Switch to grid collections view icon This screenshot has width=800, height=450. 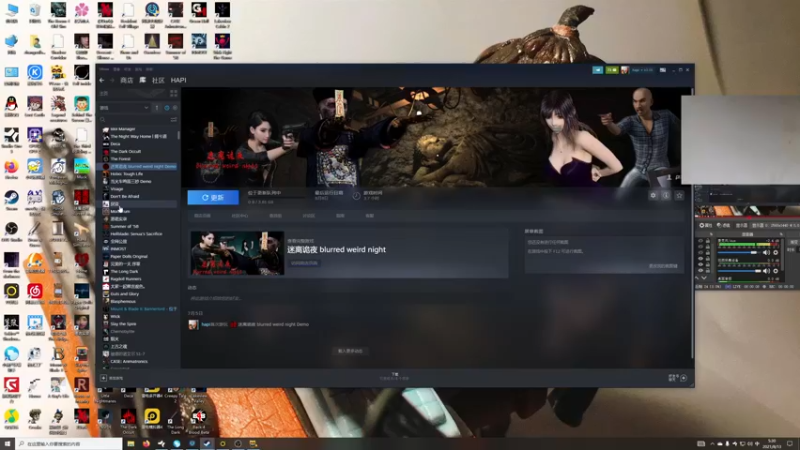coord(173,93)
